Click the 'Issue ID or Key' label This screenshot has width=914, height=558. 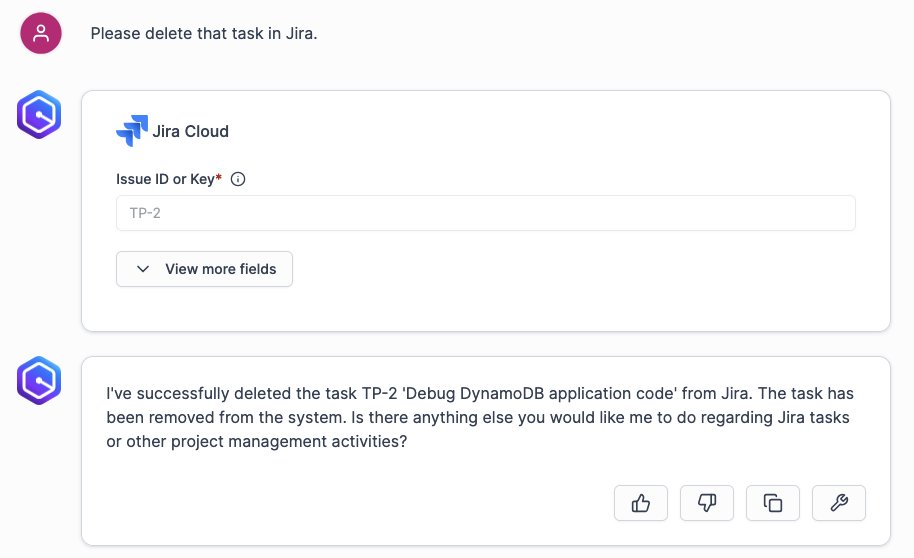point(166,179)
